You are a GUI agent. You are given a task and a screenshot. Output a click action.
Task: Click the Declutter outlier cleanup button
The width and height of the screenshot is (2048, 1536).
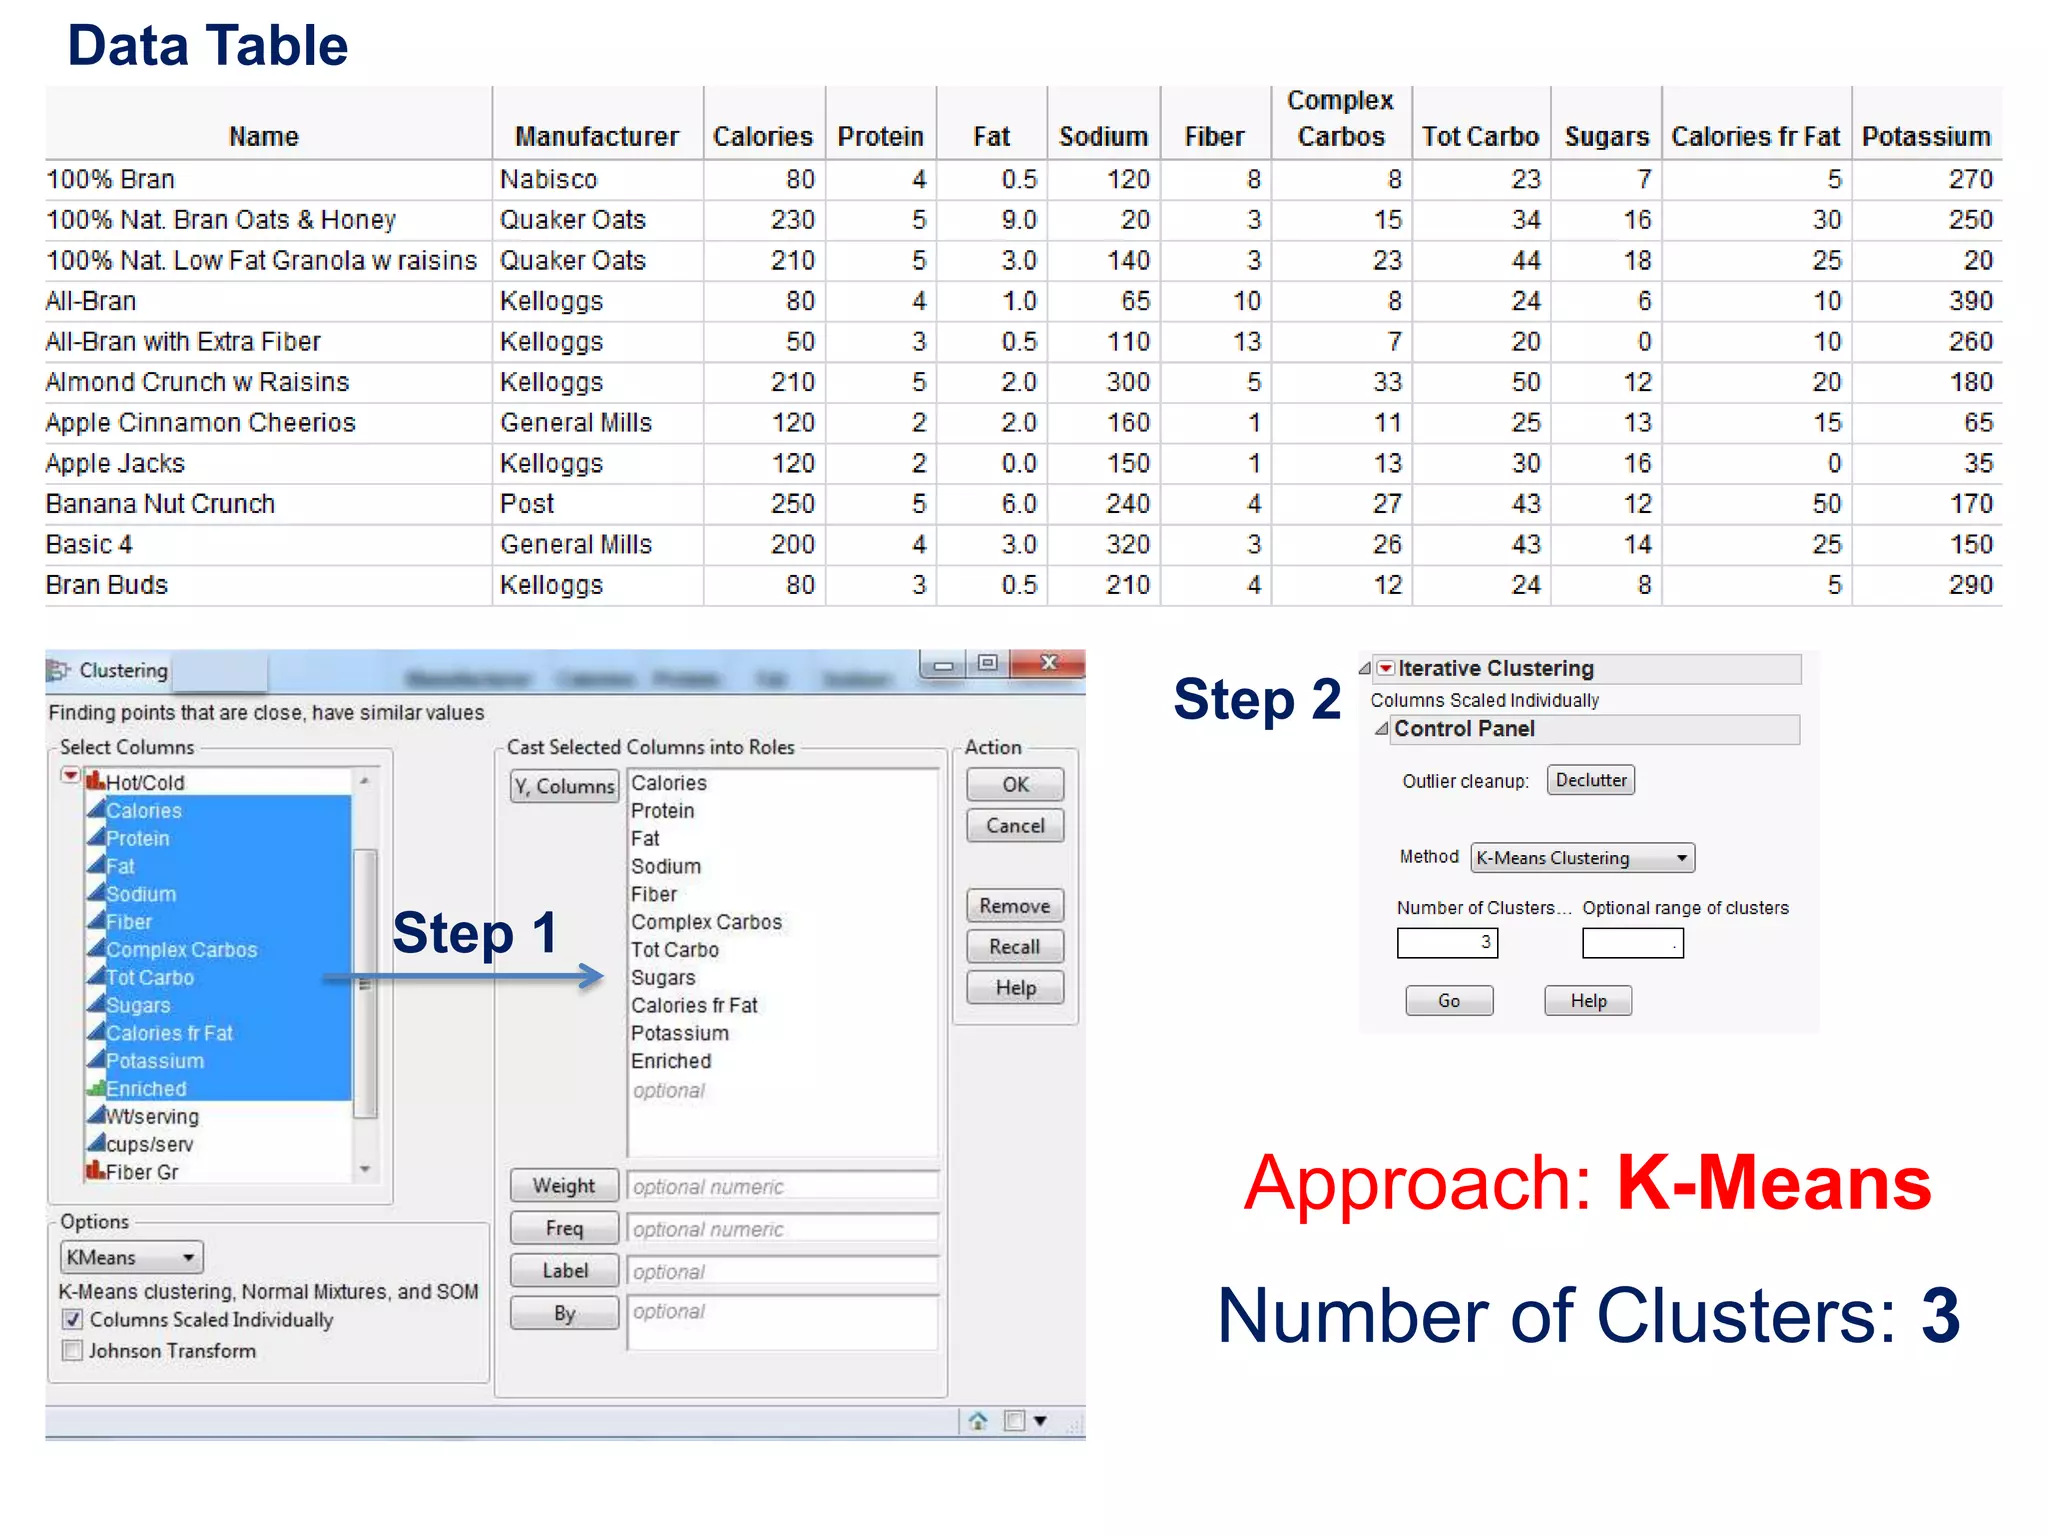1591,780
